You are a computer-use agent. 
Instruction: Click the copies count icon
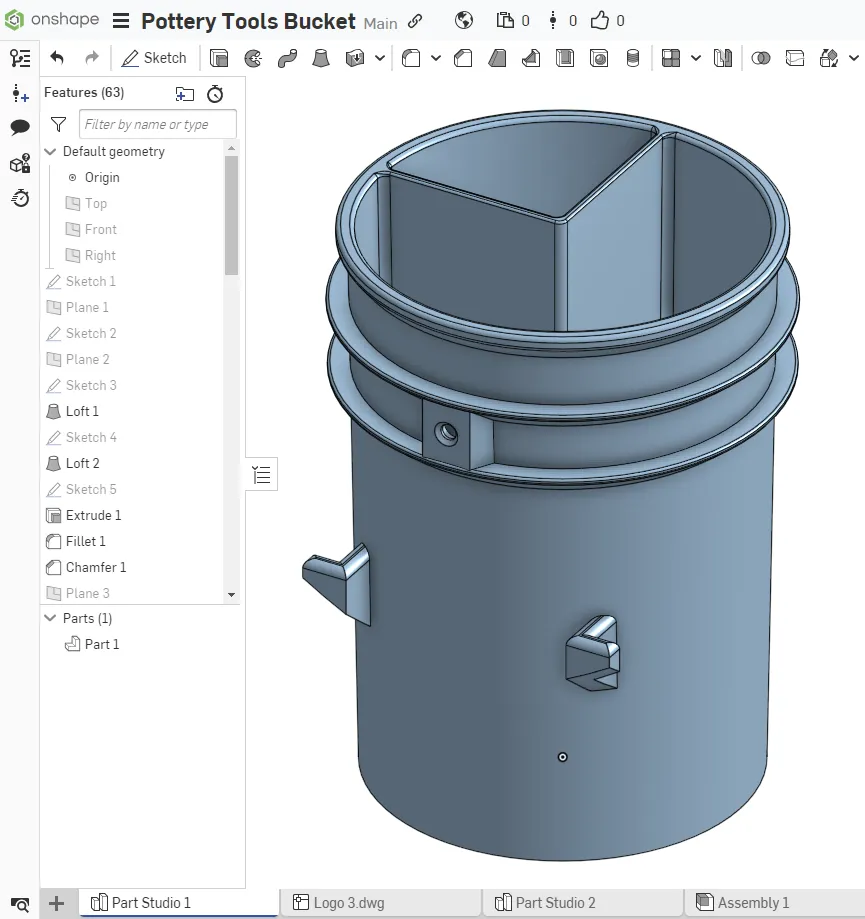coord(505,21)
